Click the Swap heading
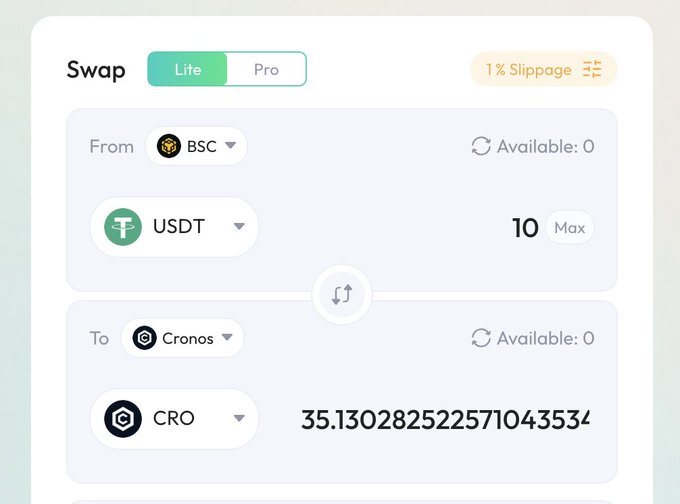This screenshot has height=504, width=680. pyautogui.click(x=96, y=69)
